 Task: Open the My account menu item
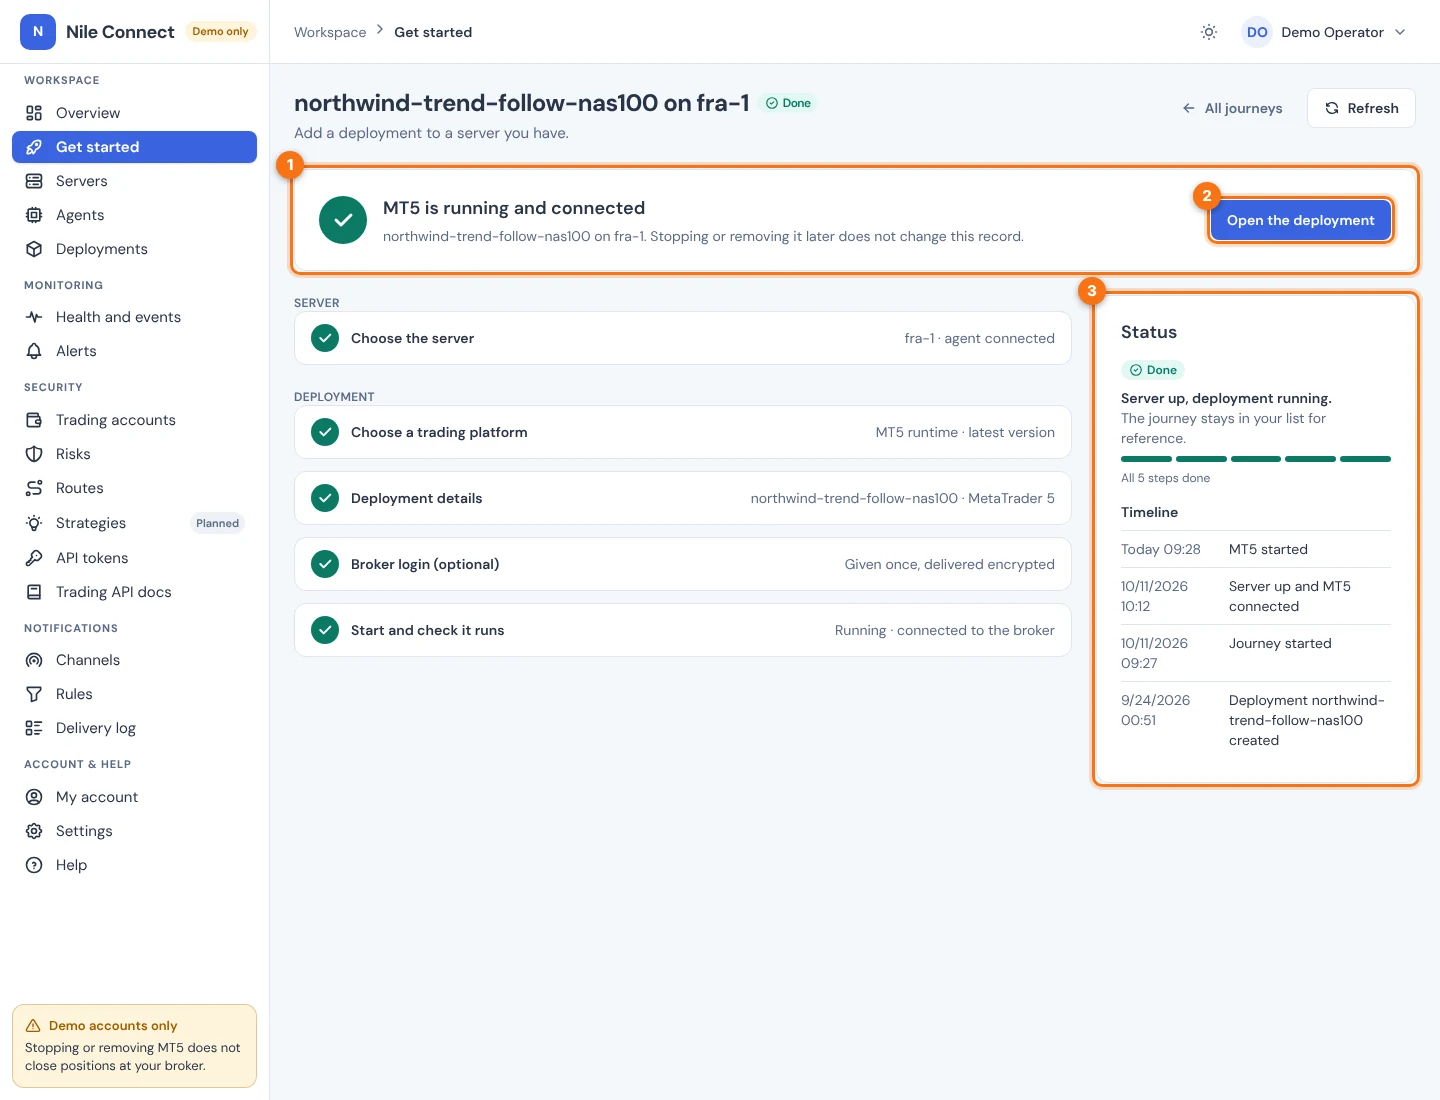134,797
